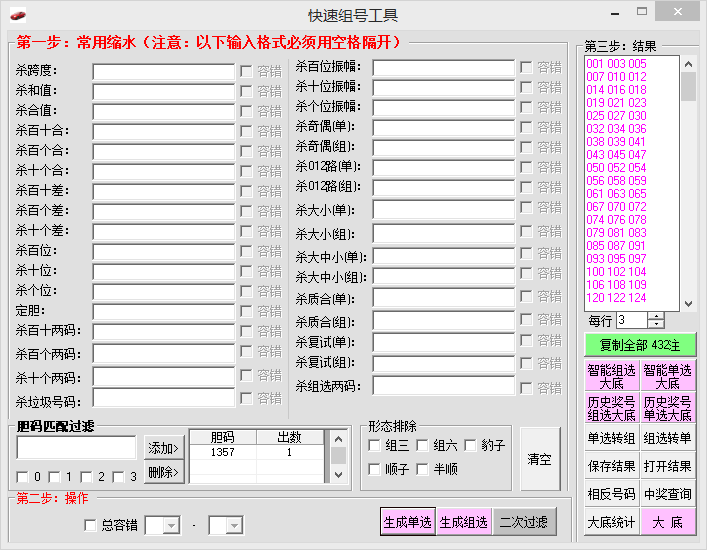Focus the 杀垃圾号码 input field
The height and width of the screenshot is (550, 707).
[164, 398]
